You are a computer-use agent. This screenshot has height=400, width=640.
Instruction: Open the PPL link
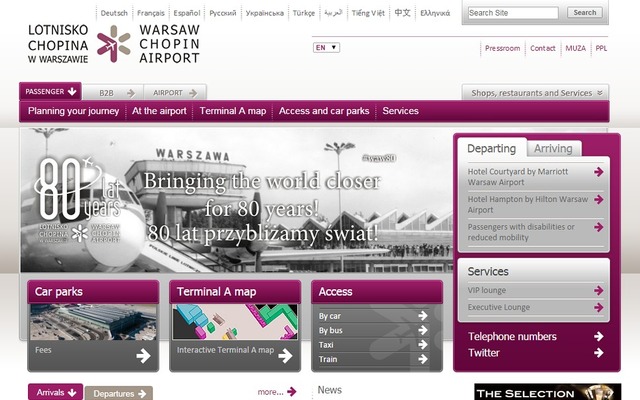click(x=601, y=48)
